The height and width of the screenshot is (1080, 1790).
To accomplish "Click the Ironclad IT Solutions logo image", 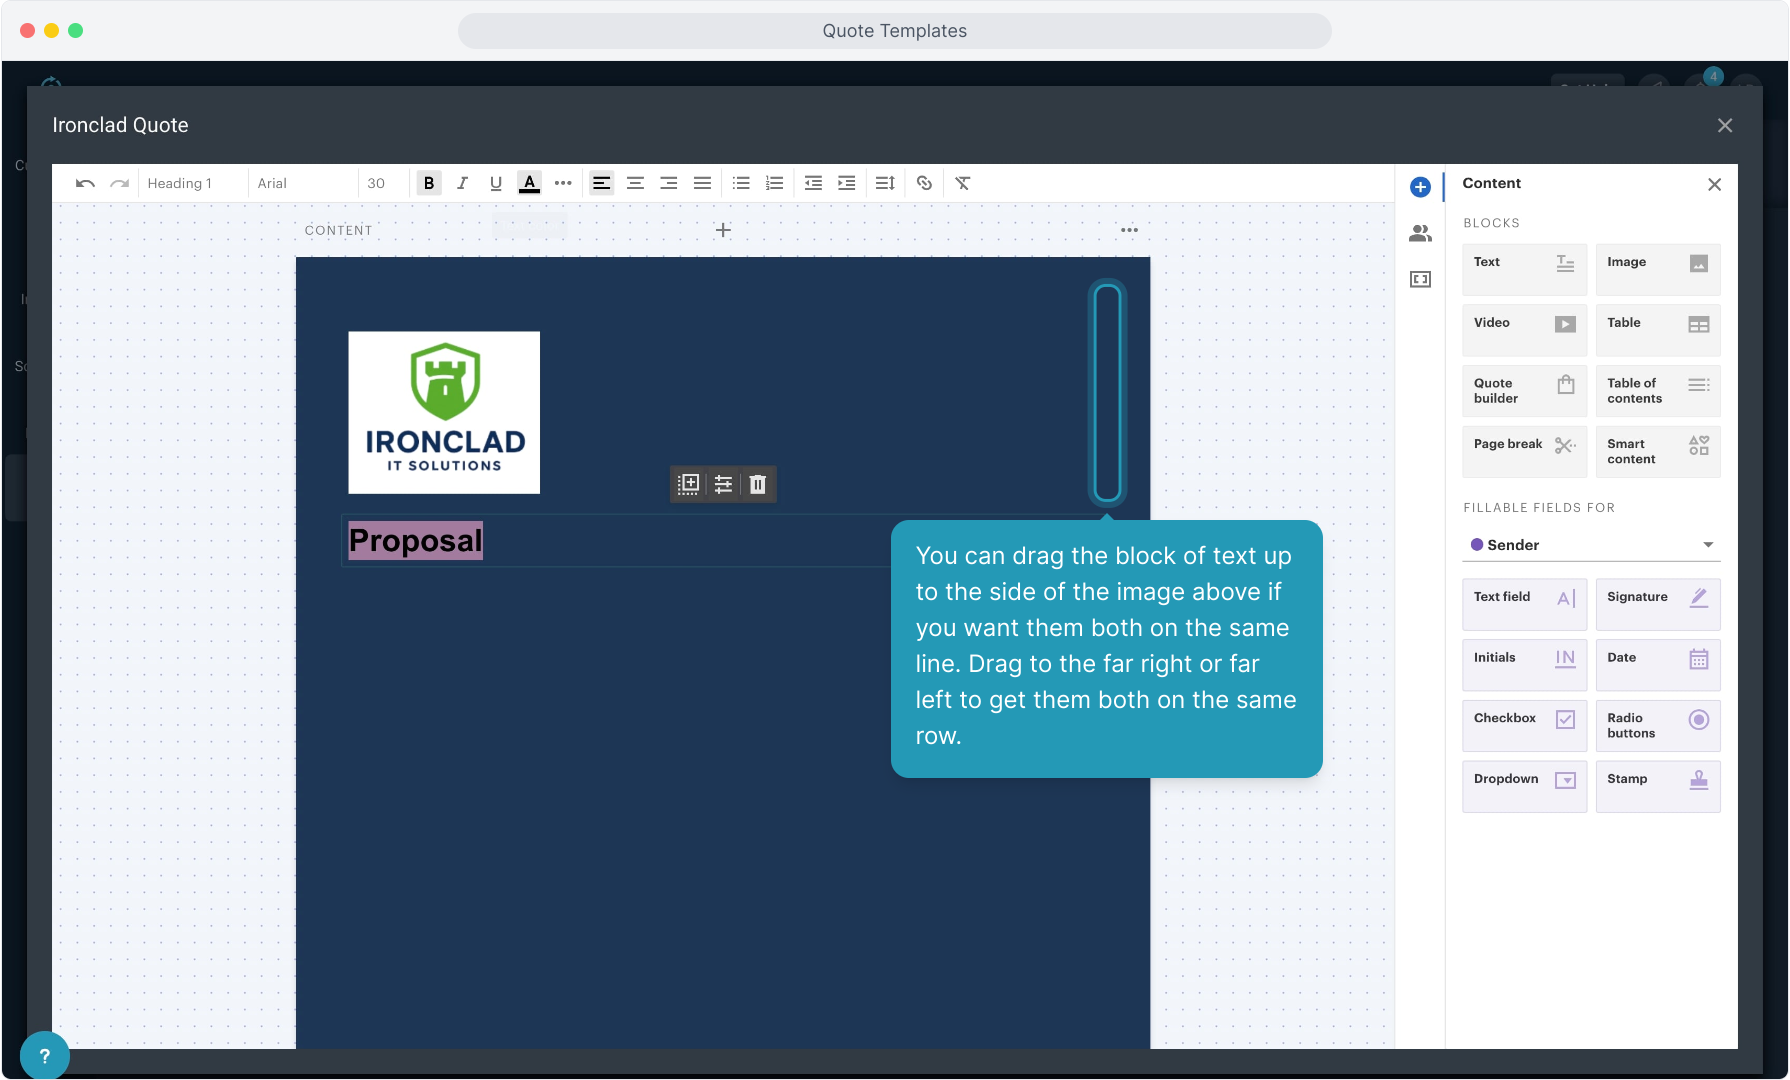I will (444, 412).
